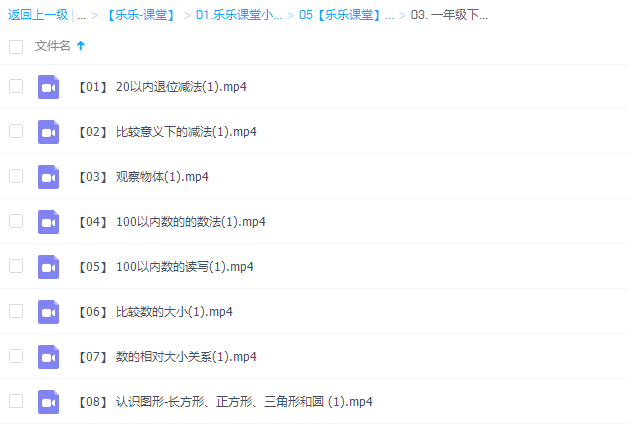Click the sort arrow next to 文件名

coord(81,46)
